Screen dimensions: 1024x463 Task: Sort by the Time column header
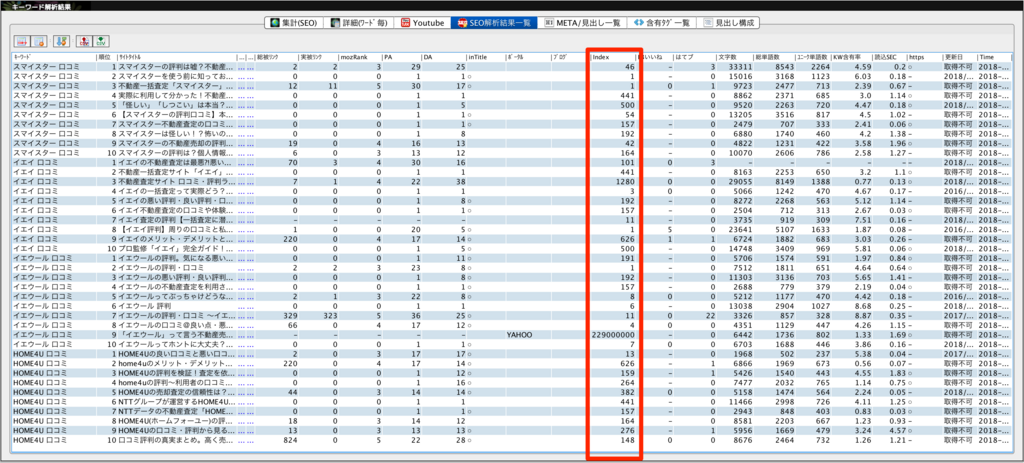pyautogui.click(x=993, y=57)
